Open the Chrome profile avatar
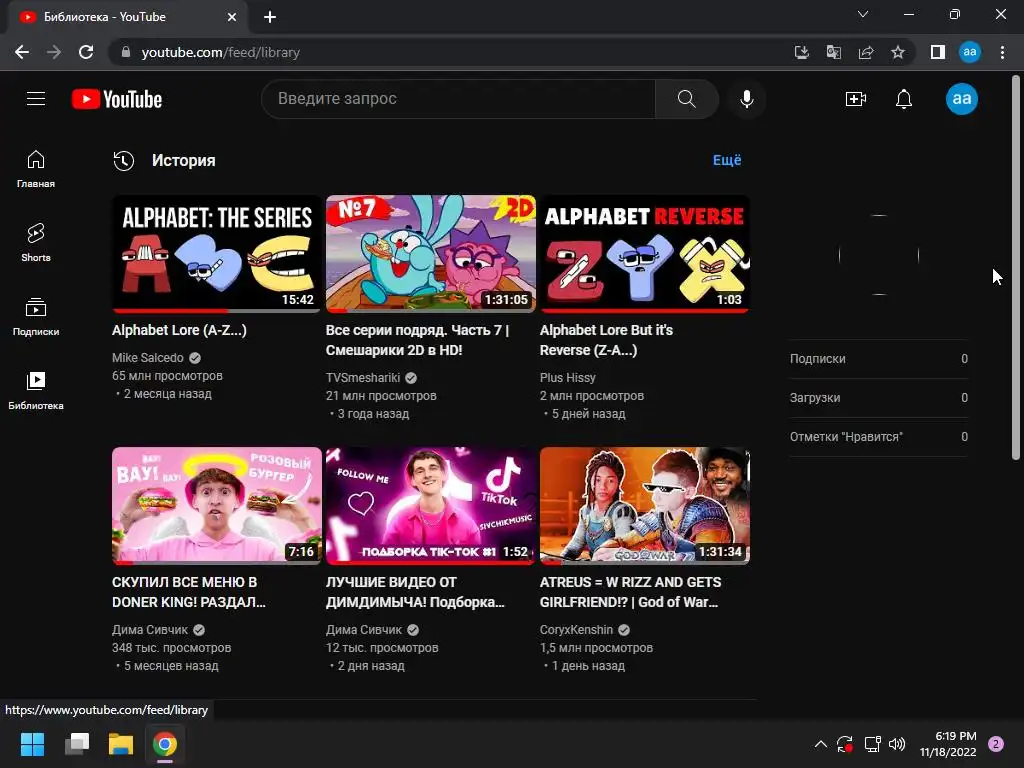The image size is (1024, 768). 970,52
